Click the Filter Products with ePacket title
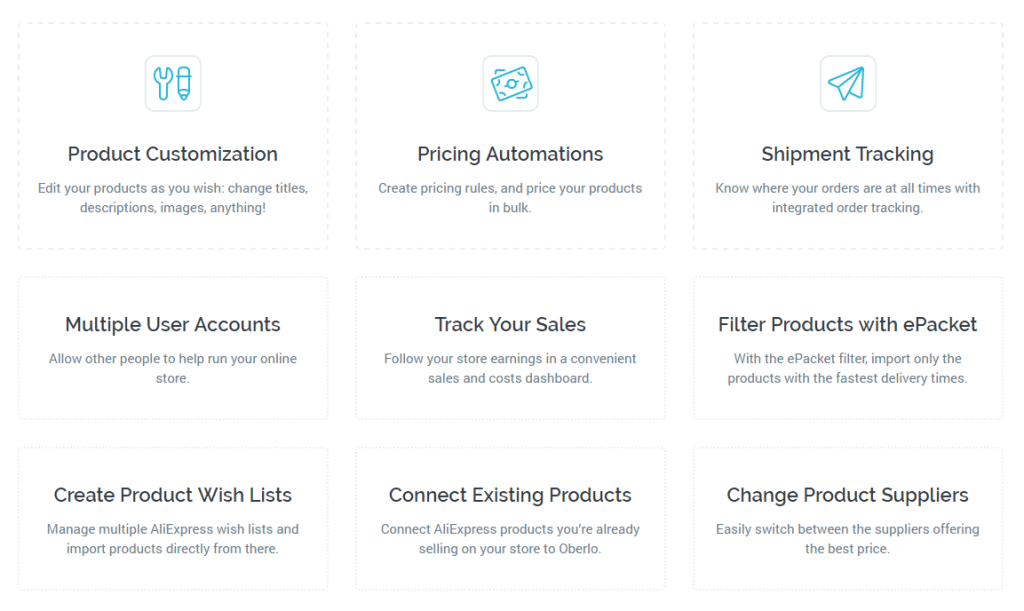 point(848,324)
